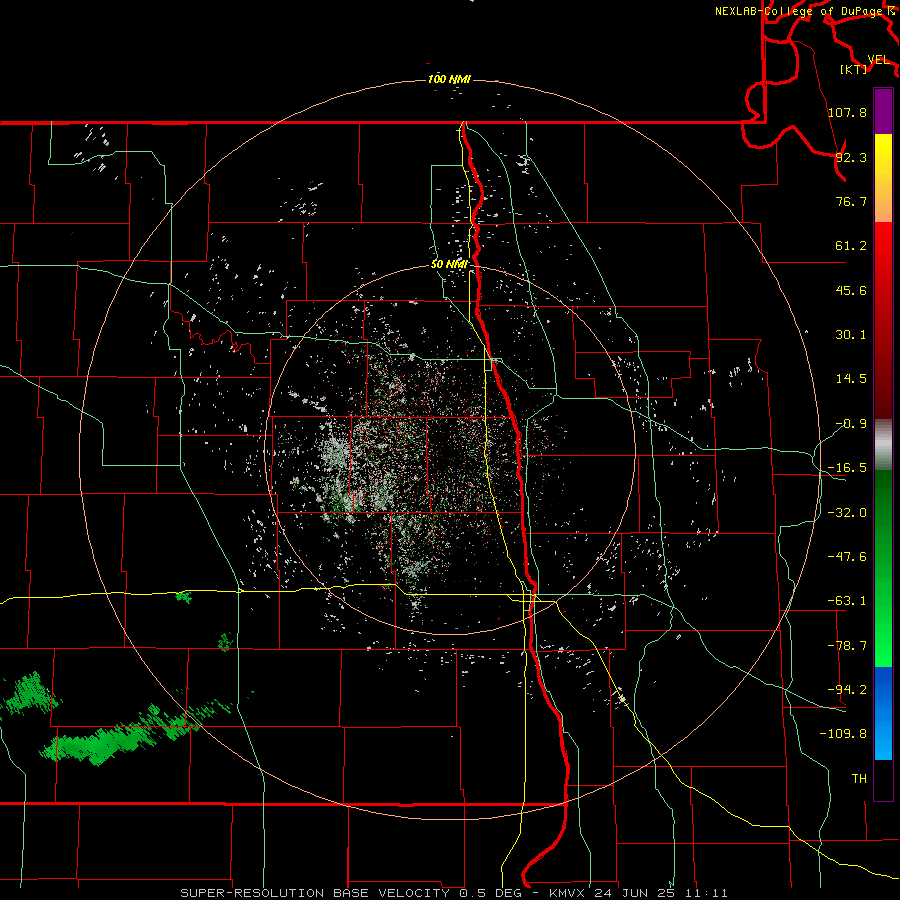Click the TH threshold legend label

pos(859,779)
